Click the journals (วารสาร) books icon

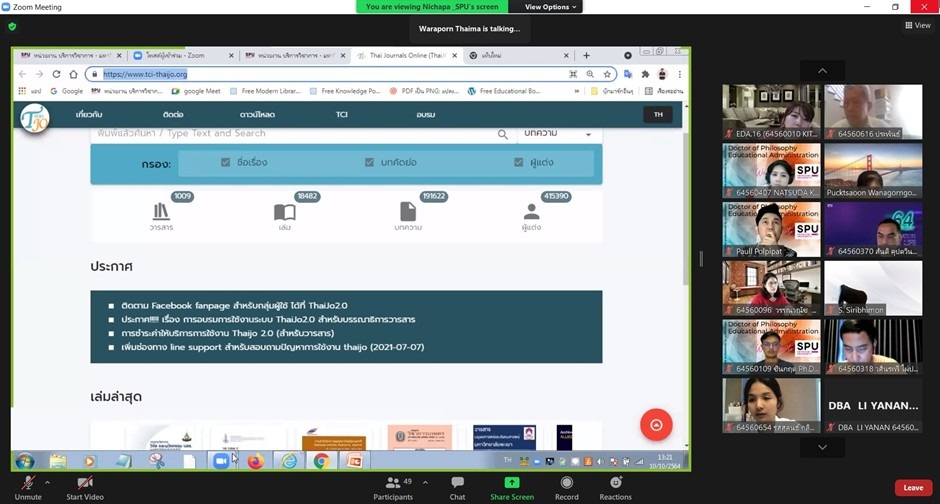point(161,211)
